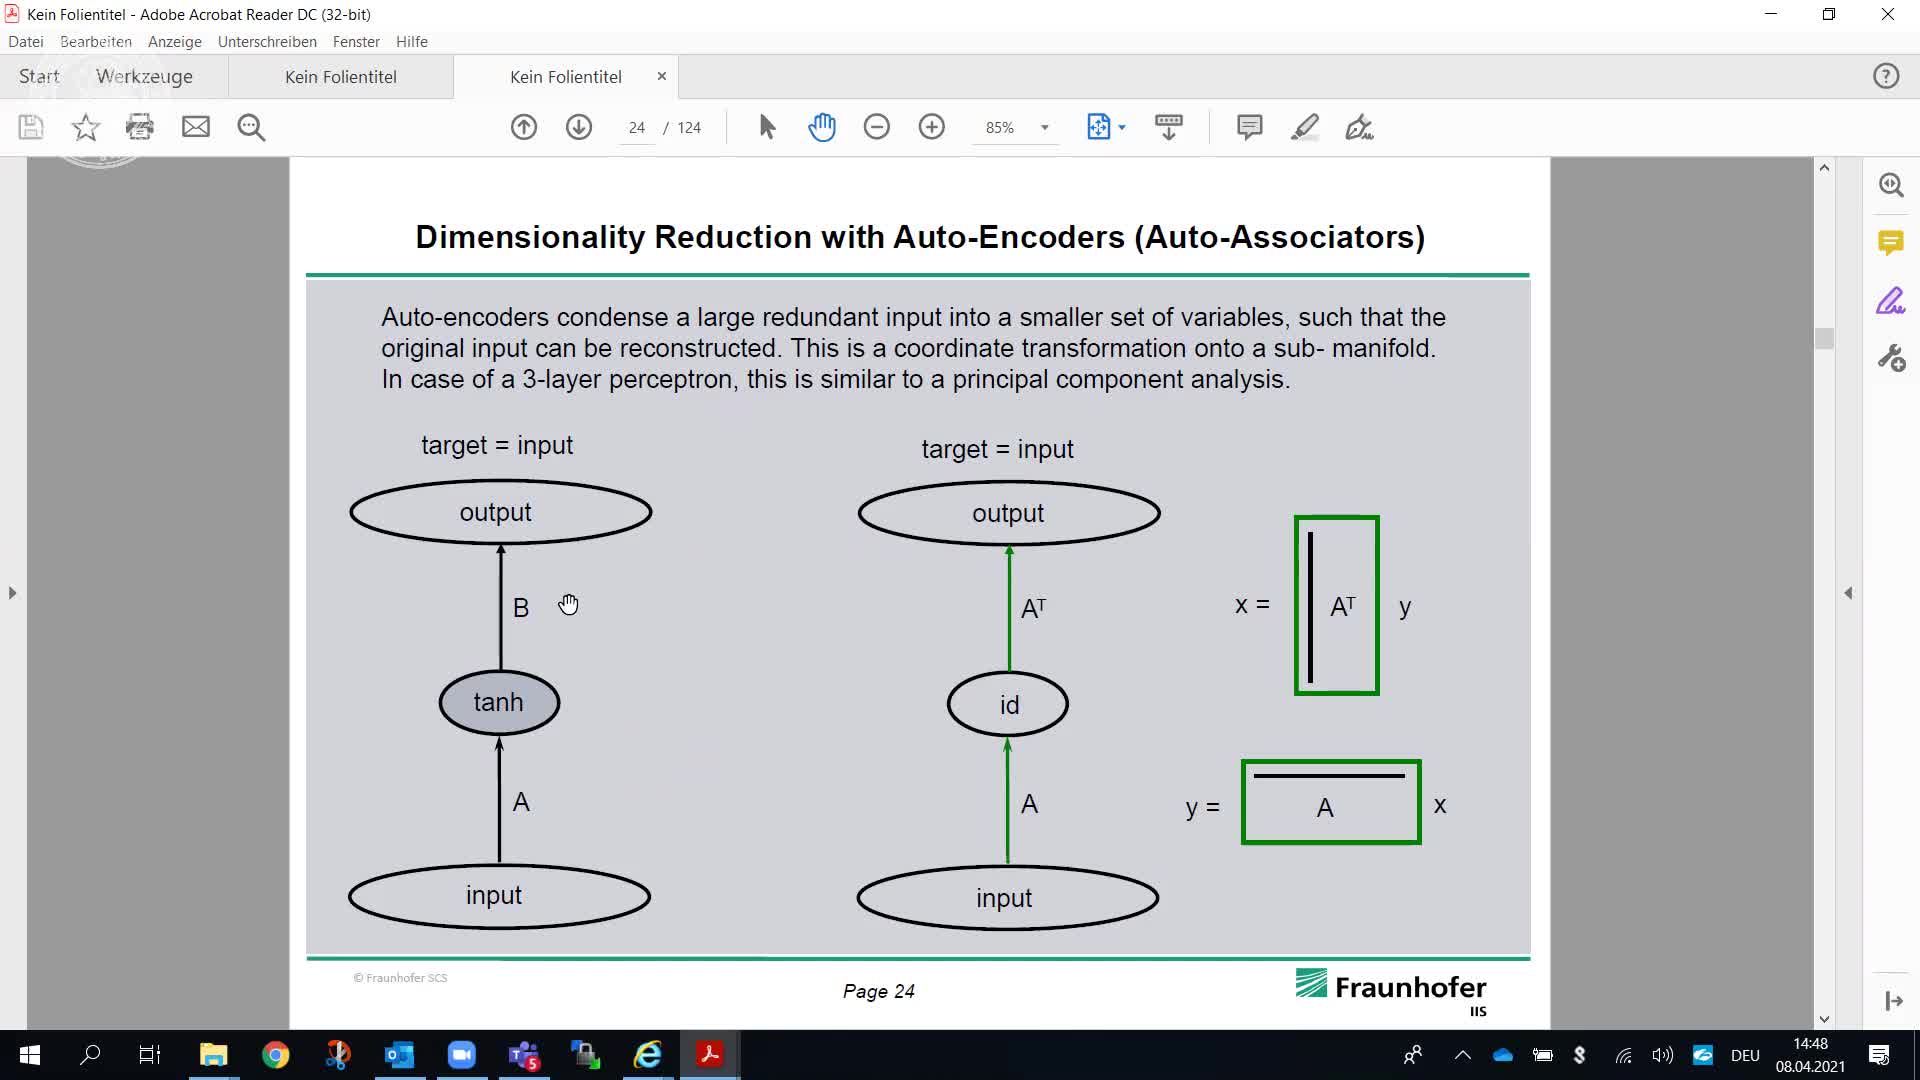Add a sticky note comment
This screenshot has width=1920, height=1080.
[1249, 127]
